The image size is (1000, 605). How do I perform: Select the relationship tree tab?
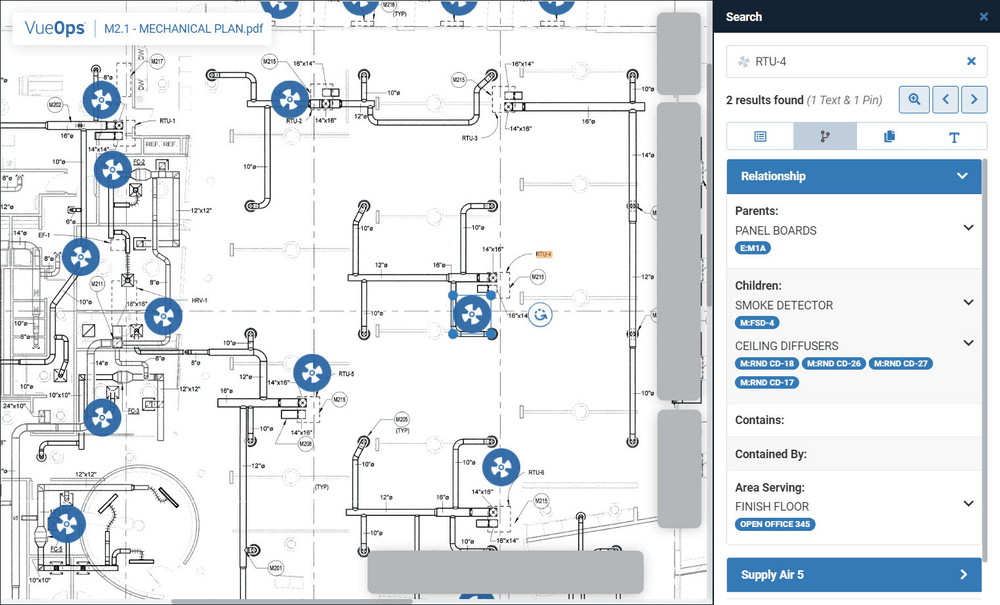[825, 137]
